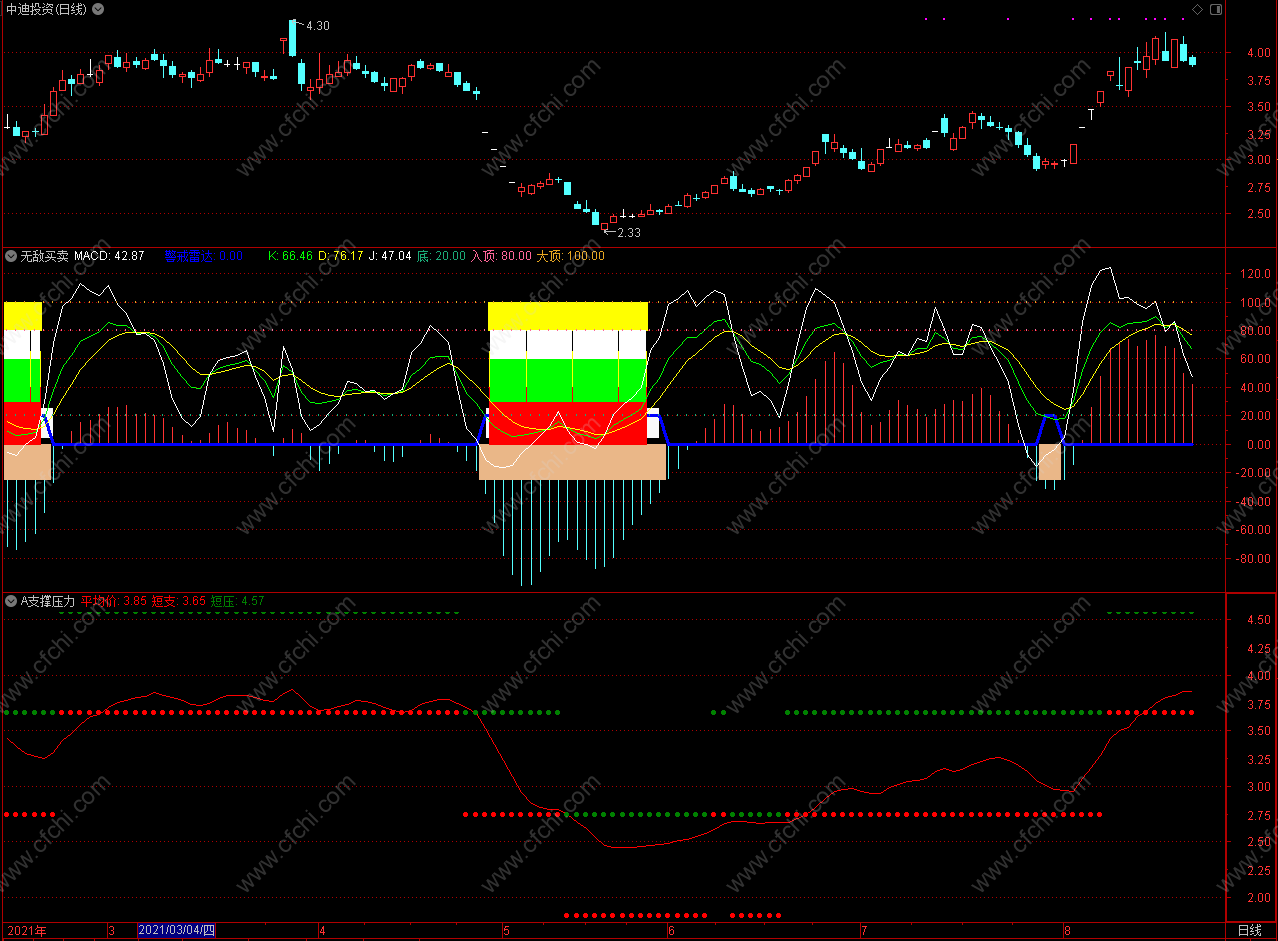Click month 7 on the time axis
1278x941 pixels.
click(864, 931)
